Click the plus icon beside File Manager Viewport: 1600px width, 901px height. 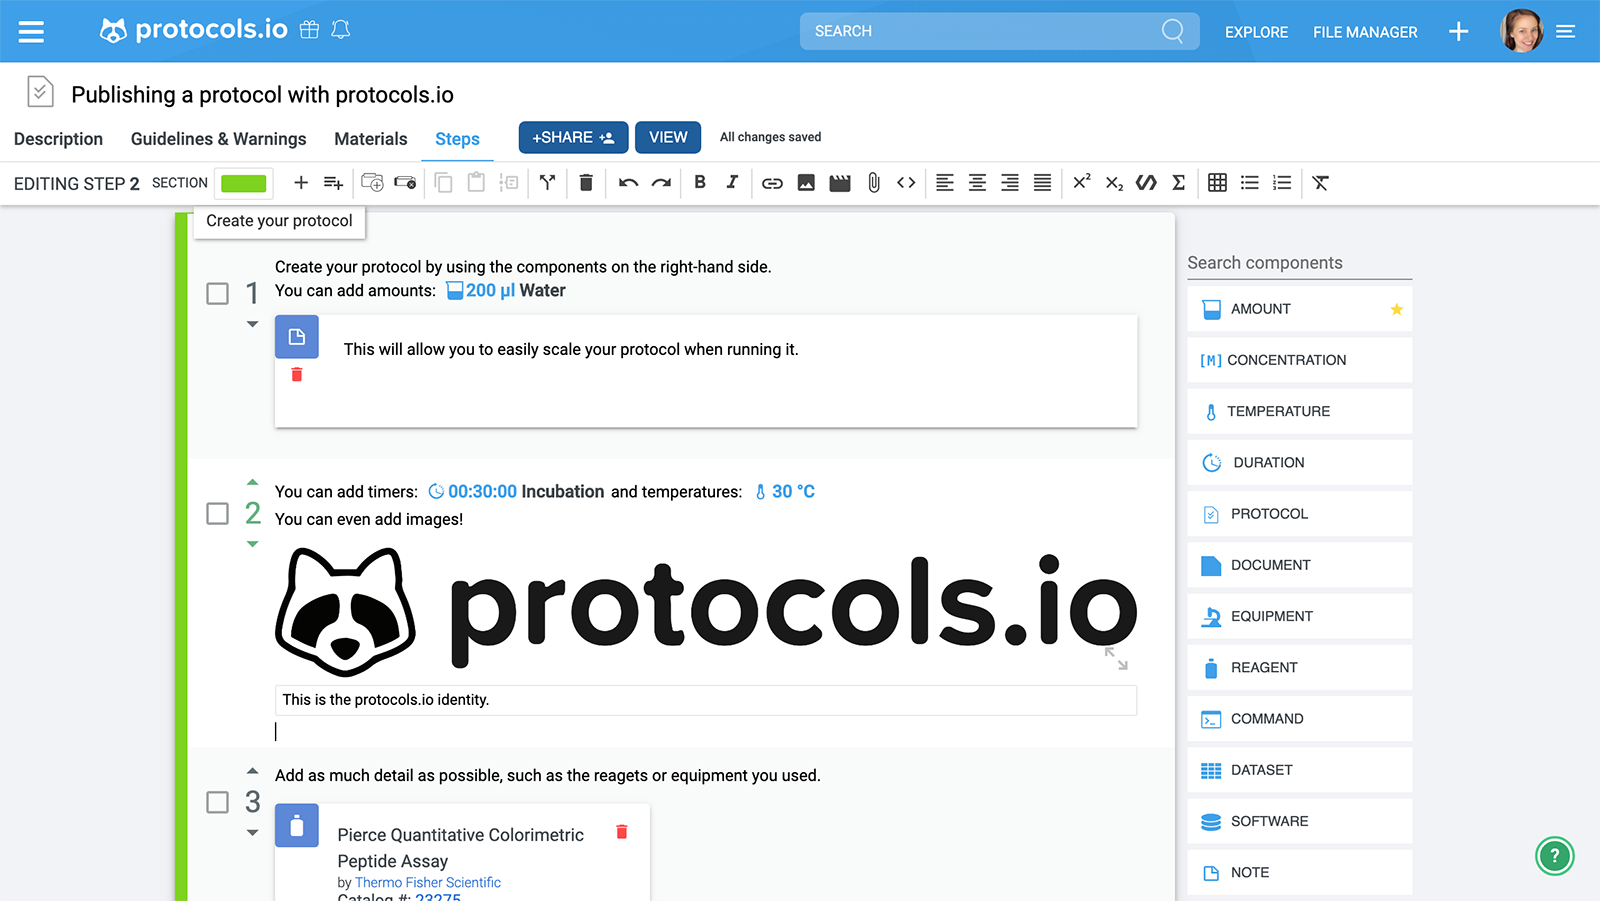point(1459,32)
